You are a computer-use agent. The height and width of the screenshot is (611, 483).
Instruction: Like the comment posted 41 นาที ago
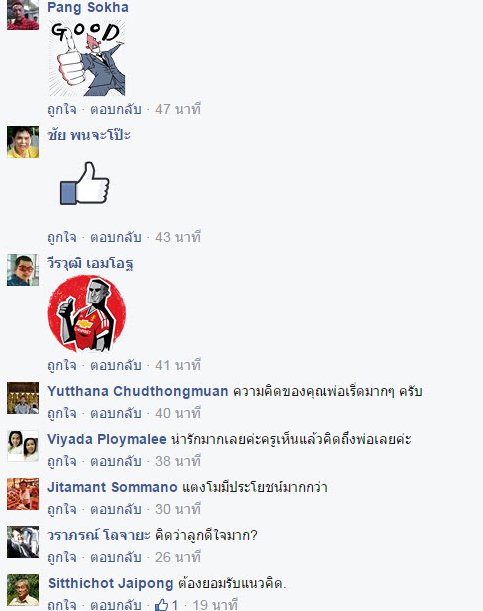click(x=62, y=366)
